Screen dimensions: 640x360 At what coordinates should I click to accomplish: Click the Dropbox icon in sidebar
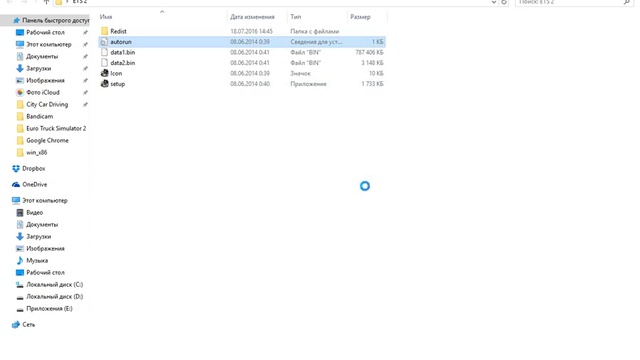coord(16,168)
